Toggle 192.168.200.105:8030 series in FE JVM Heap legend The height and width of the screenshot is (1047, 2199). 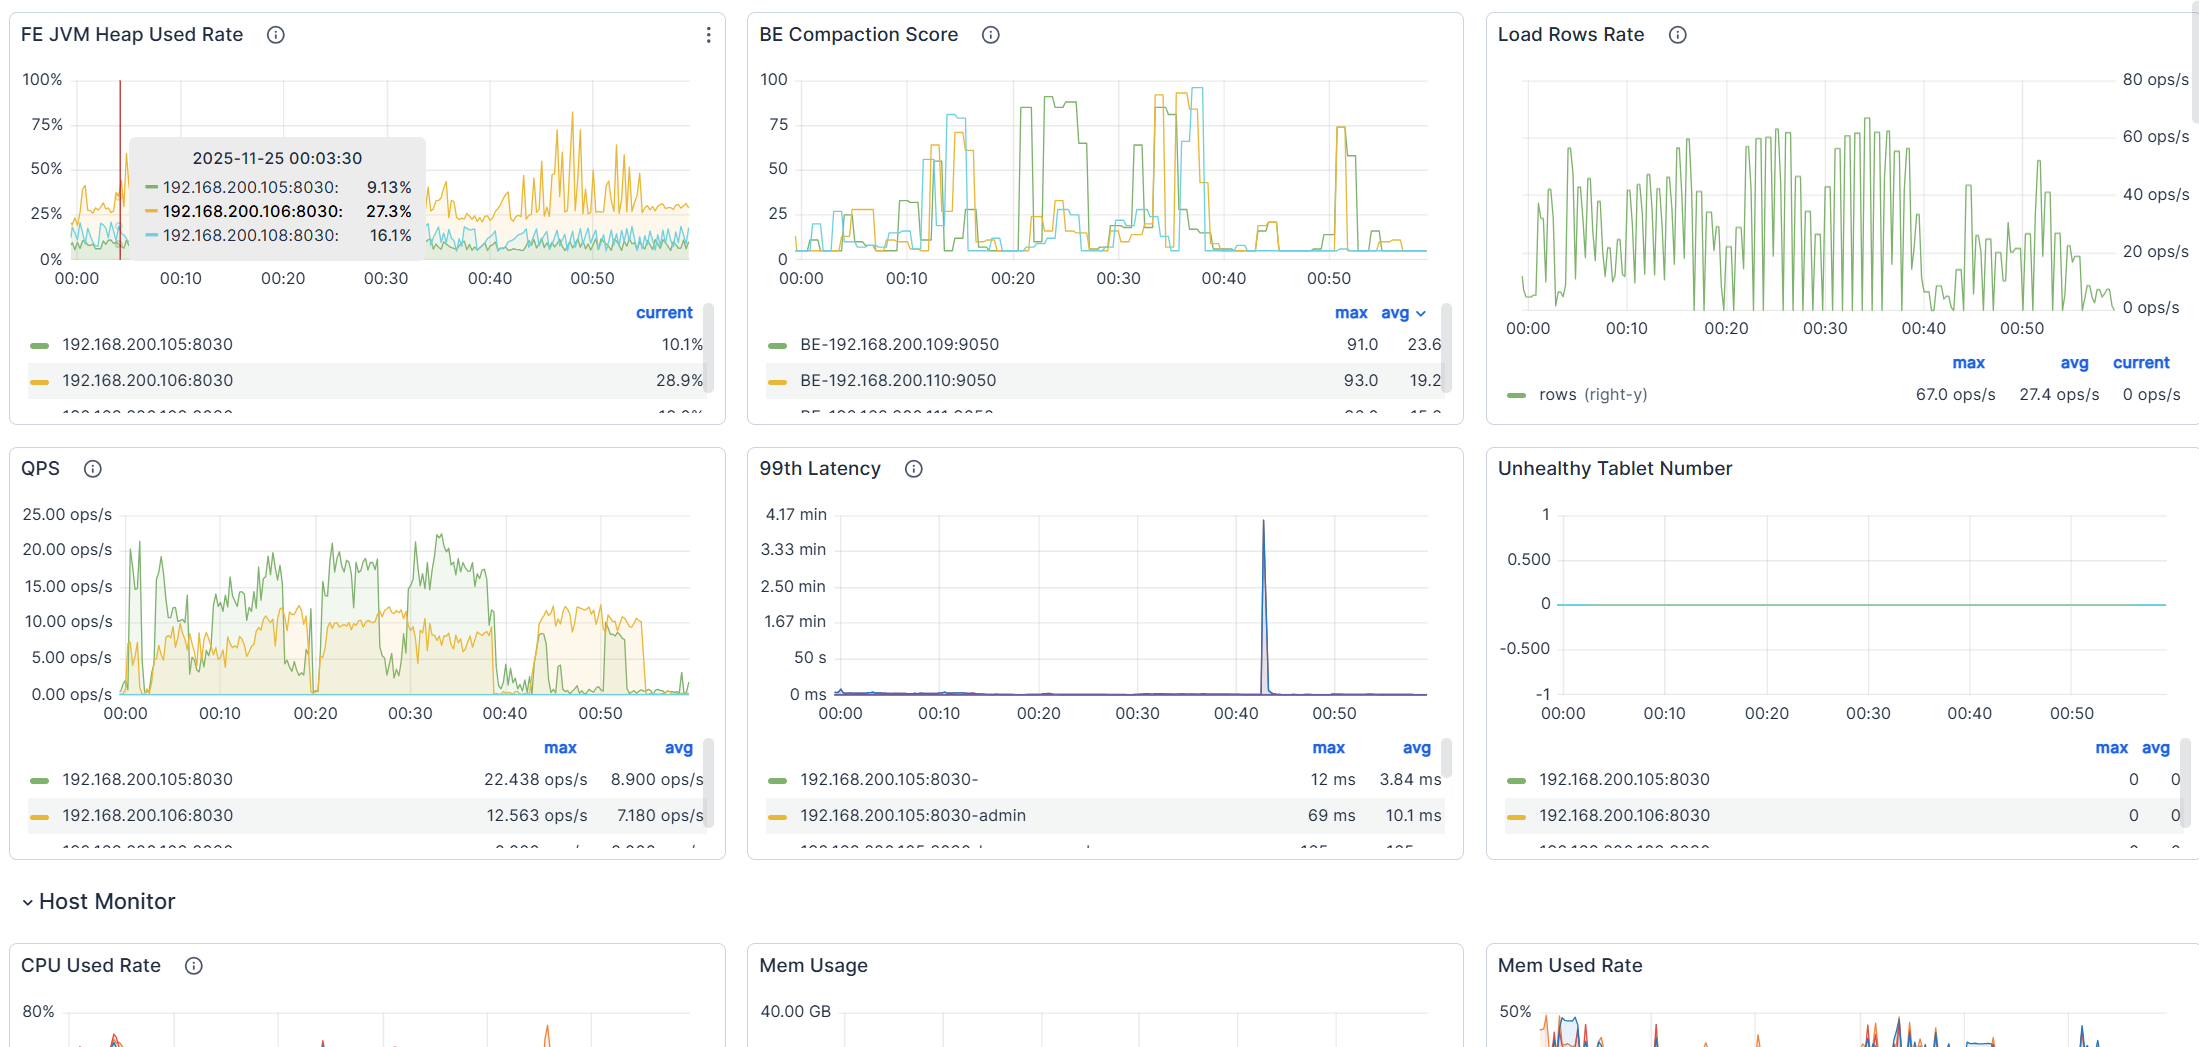point(147,345)
